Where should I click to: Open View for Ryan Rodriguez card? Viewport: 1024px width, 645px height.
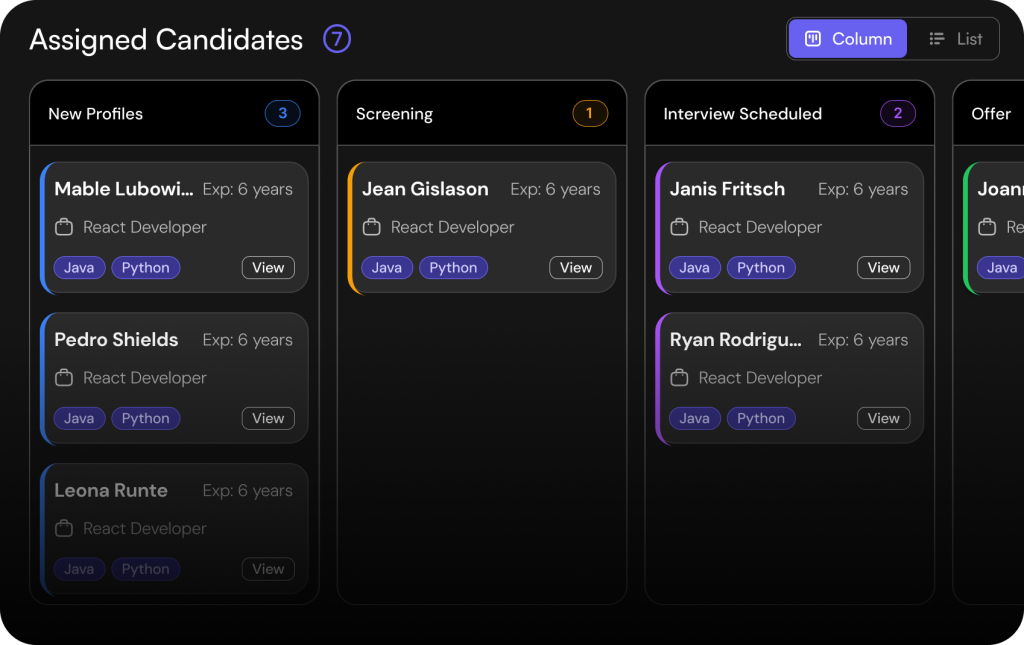click(x=883, y=418)
